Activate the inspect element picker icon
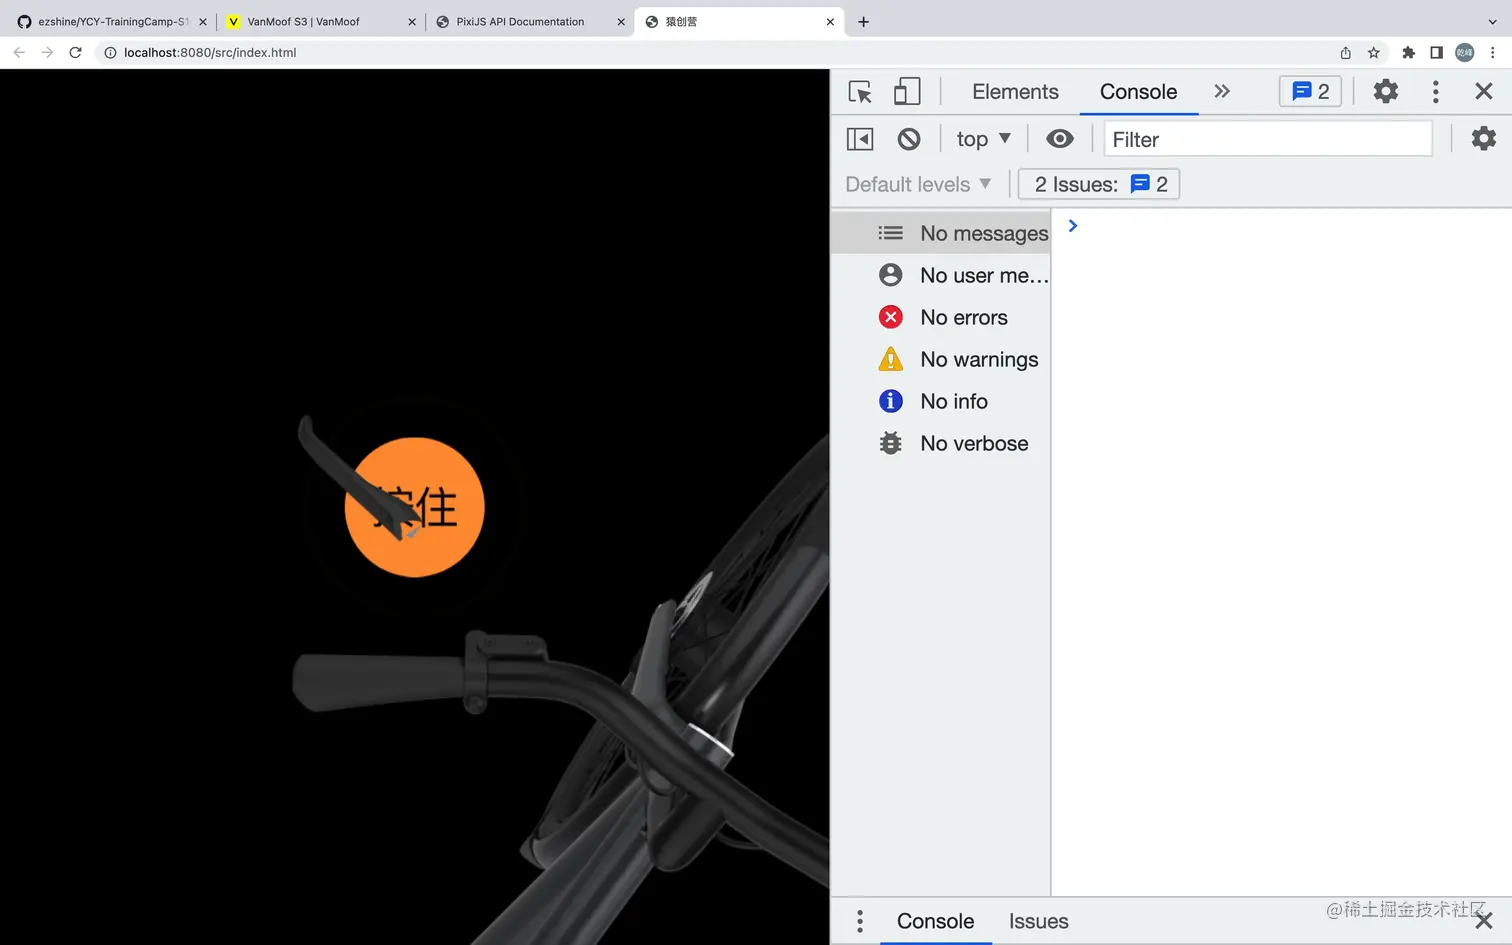The height and width of the screenshot is (945, 1512). pyautogui.click(x=860, y=92)
